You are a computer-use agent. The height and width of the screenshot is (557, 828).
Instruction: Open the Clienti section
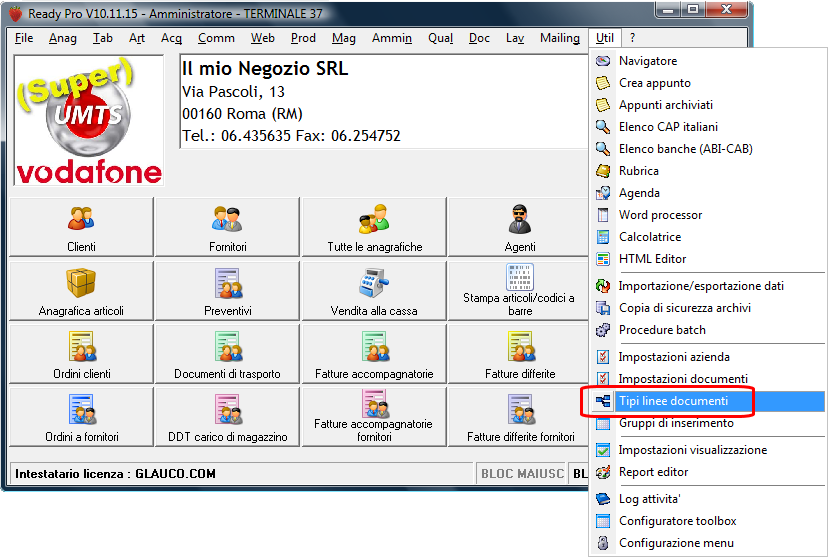pyautogui.click(x=81, y=227)
